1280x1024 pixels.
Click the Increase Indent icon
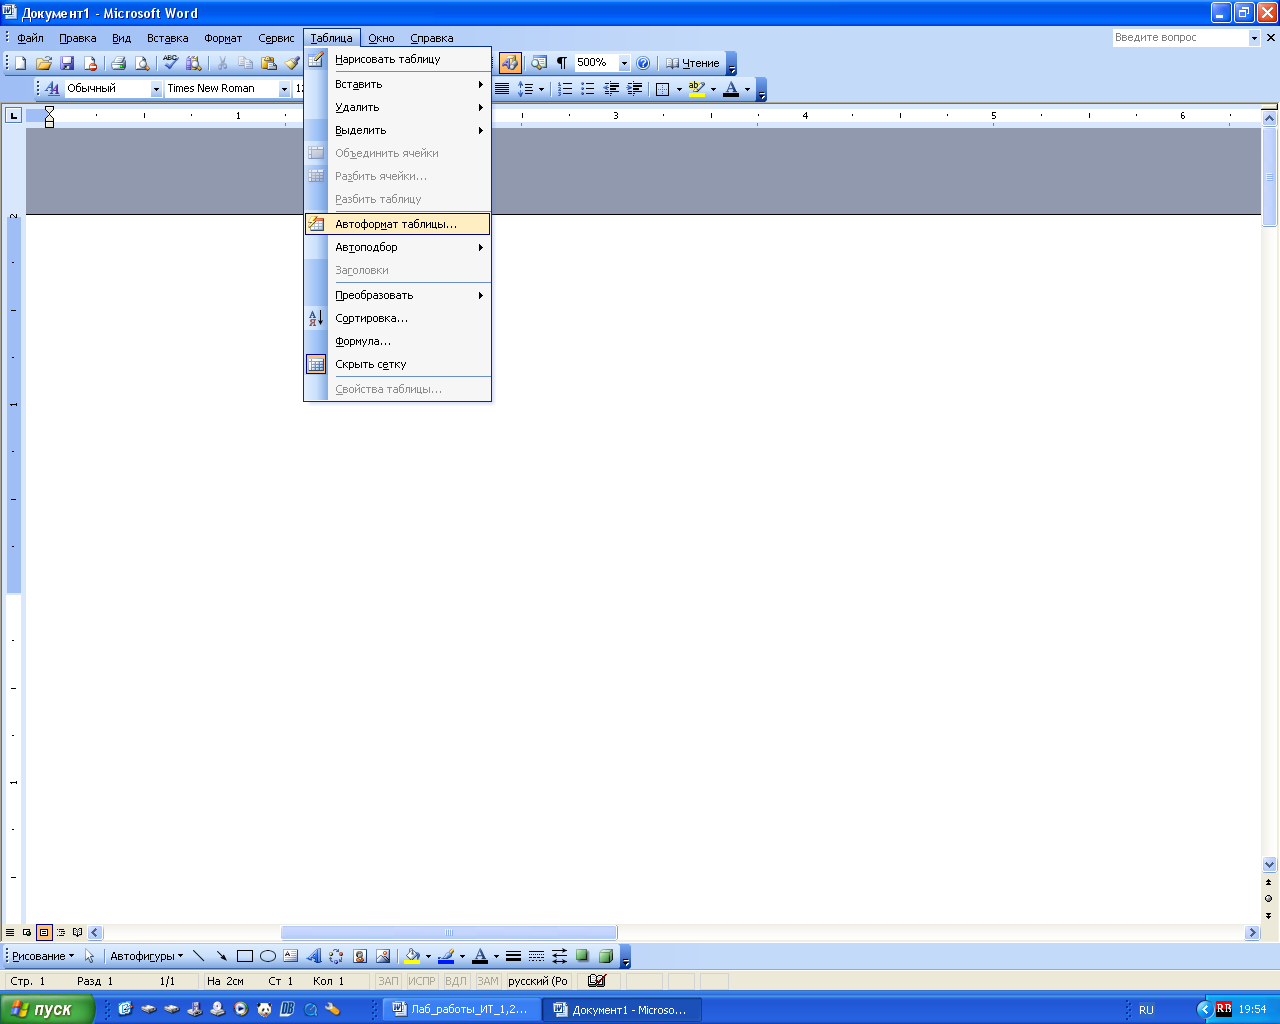[x=634, y=89]
